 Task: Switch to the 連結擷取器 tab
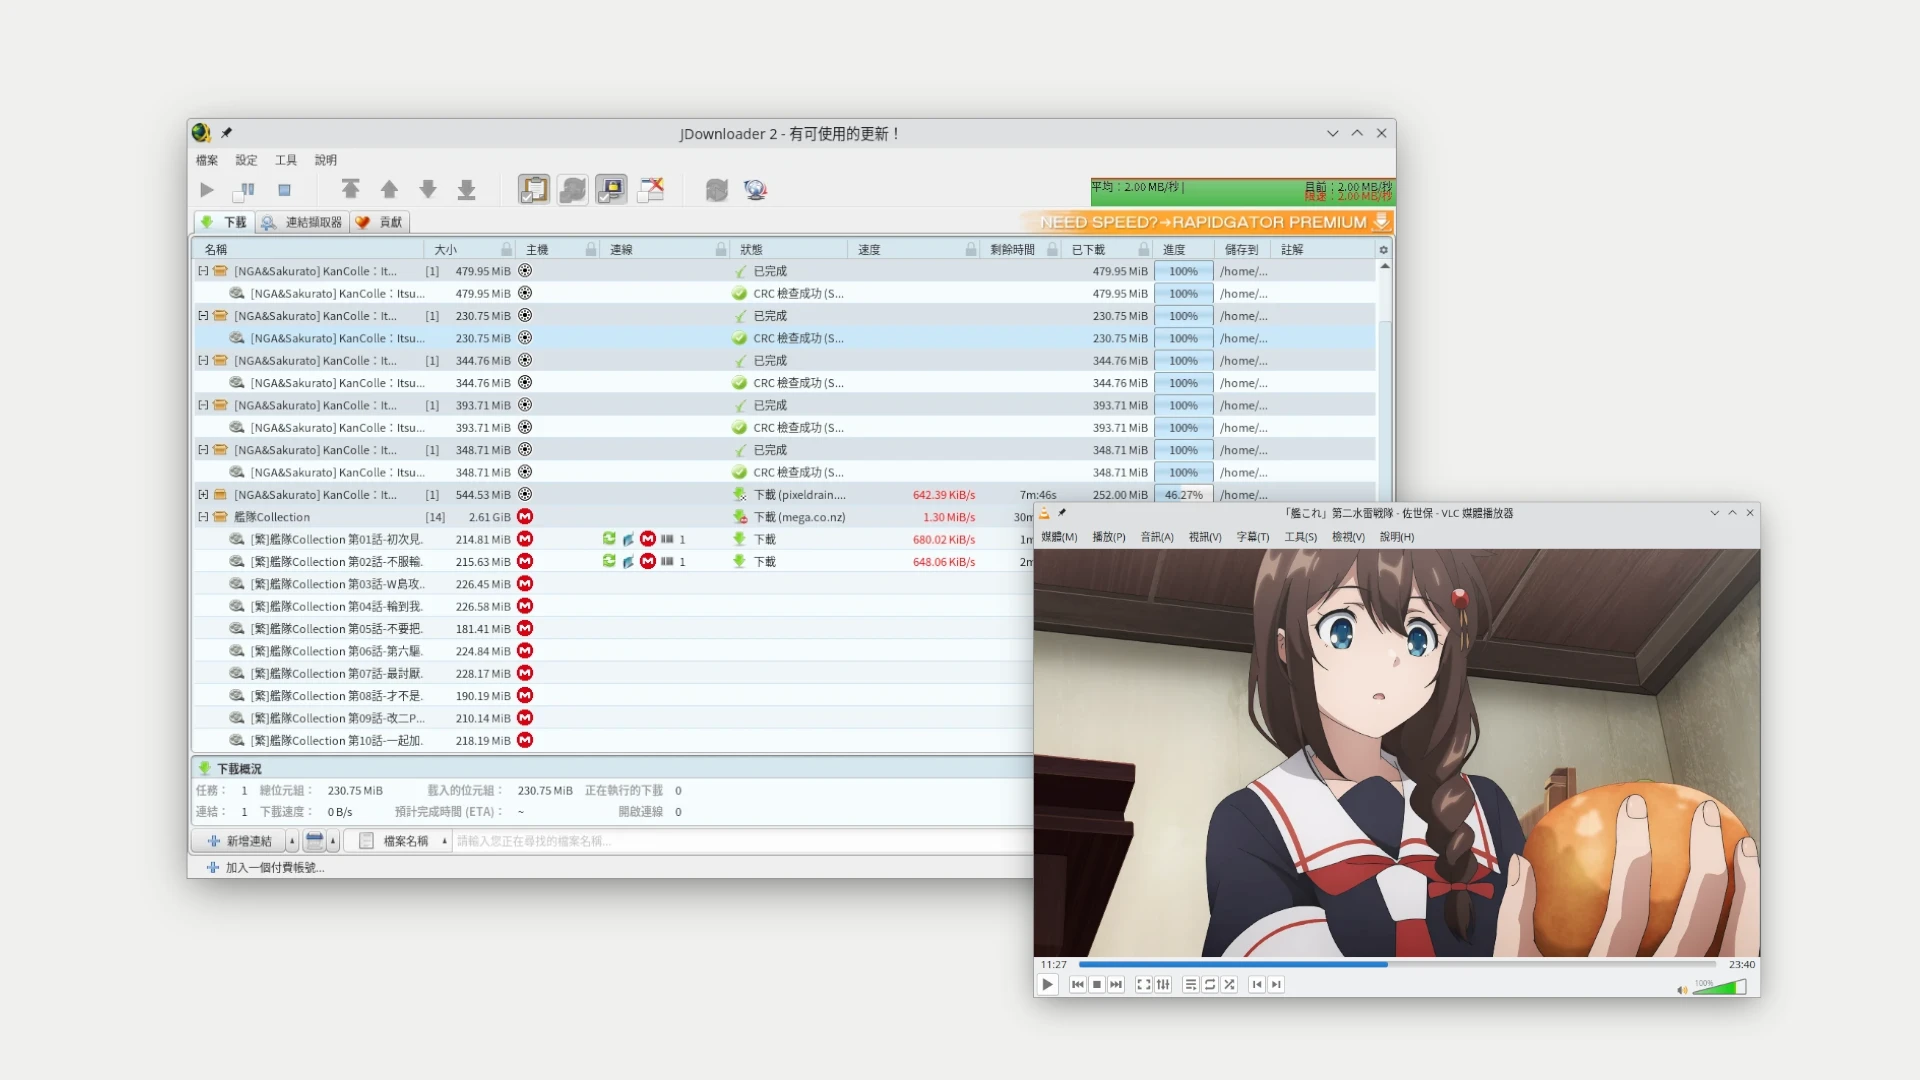[302, 222]
